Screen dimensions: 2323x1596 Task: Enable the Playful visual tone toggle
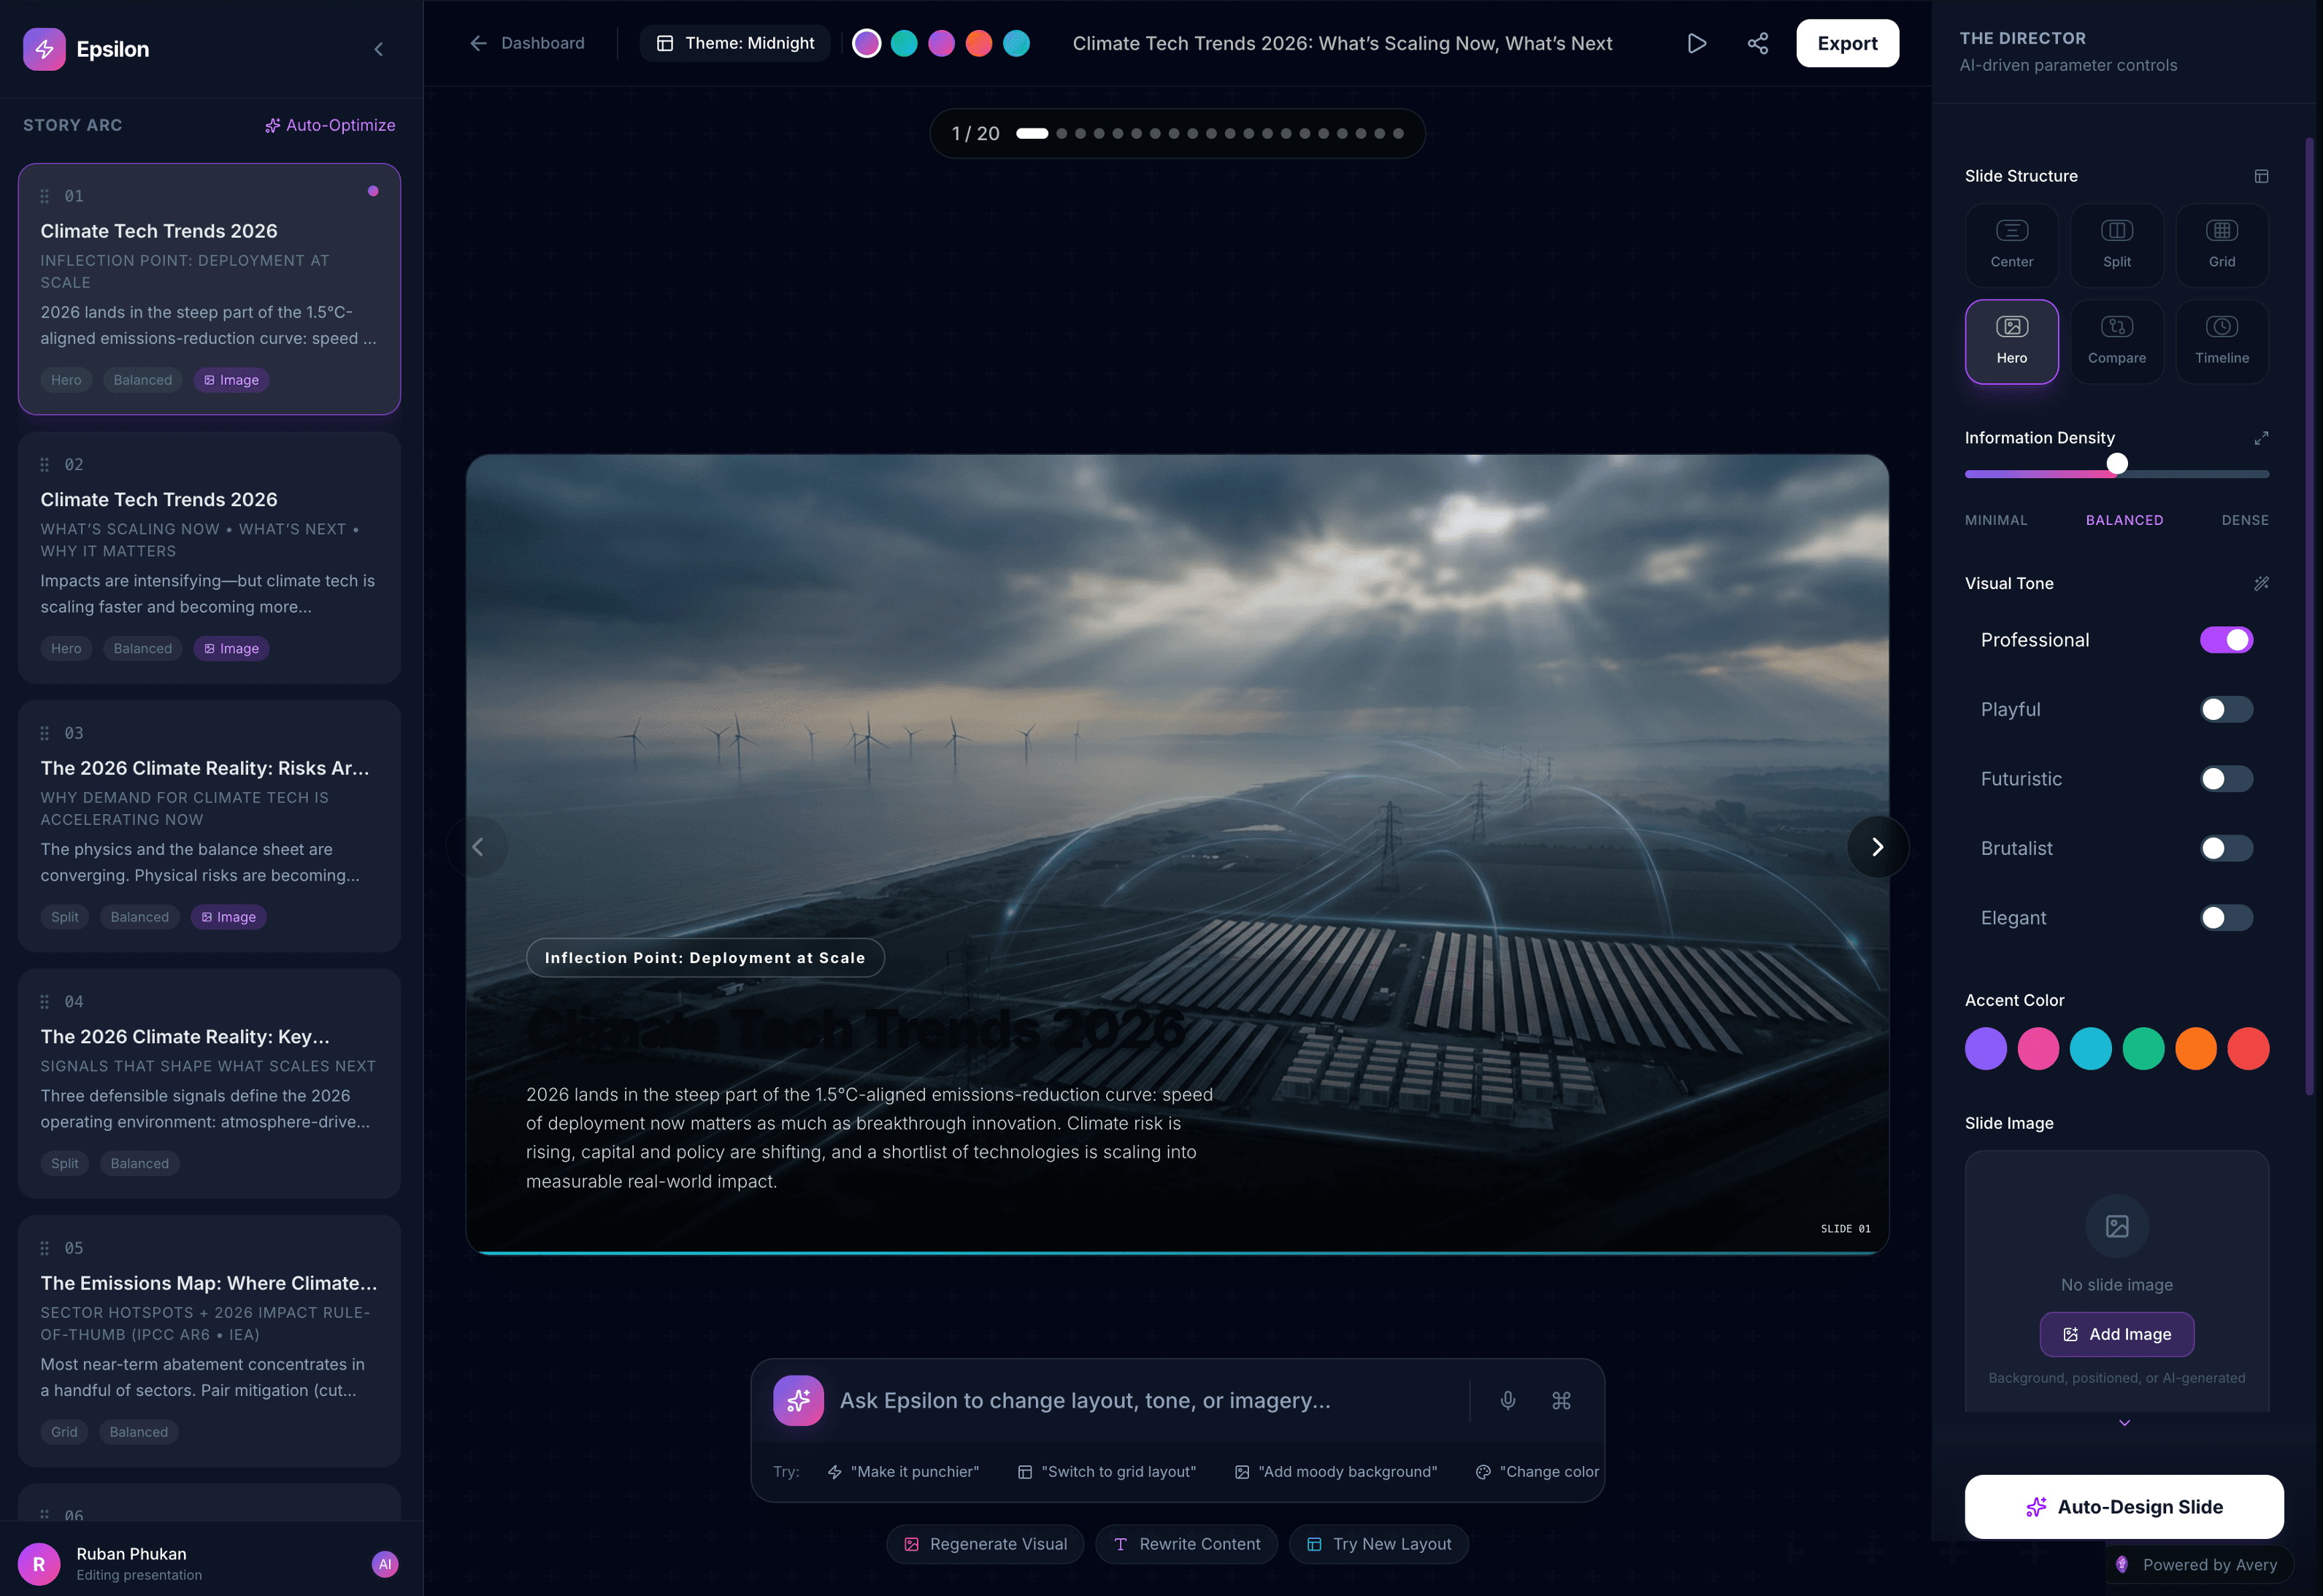click(2225, 709)
